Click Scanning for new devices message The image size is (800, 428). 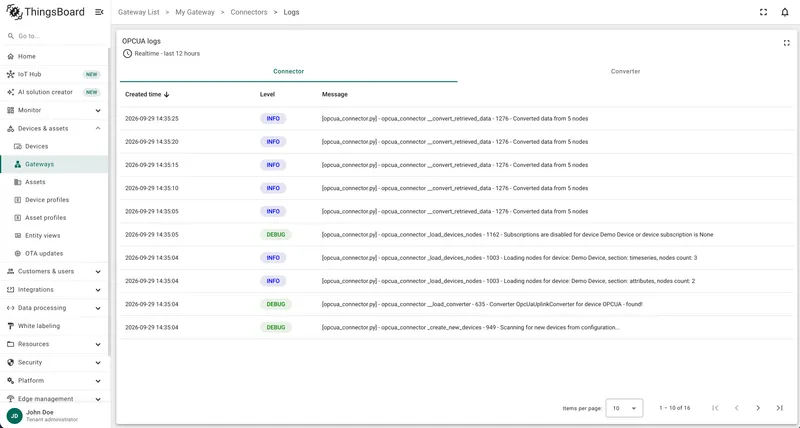[x=471, y=328]
